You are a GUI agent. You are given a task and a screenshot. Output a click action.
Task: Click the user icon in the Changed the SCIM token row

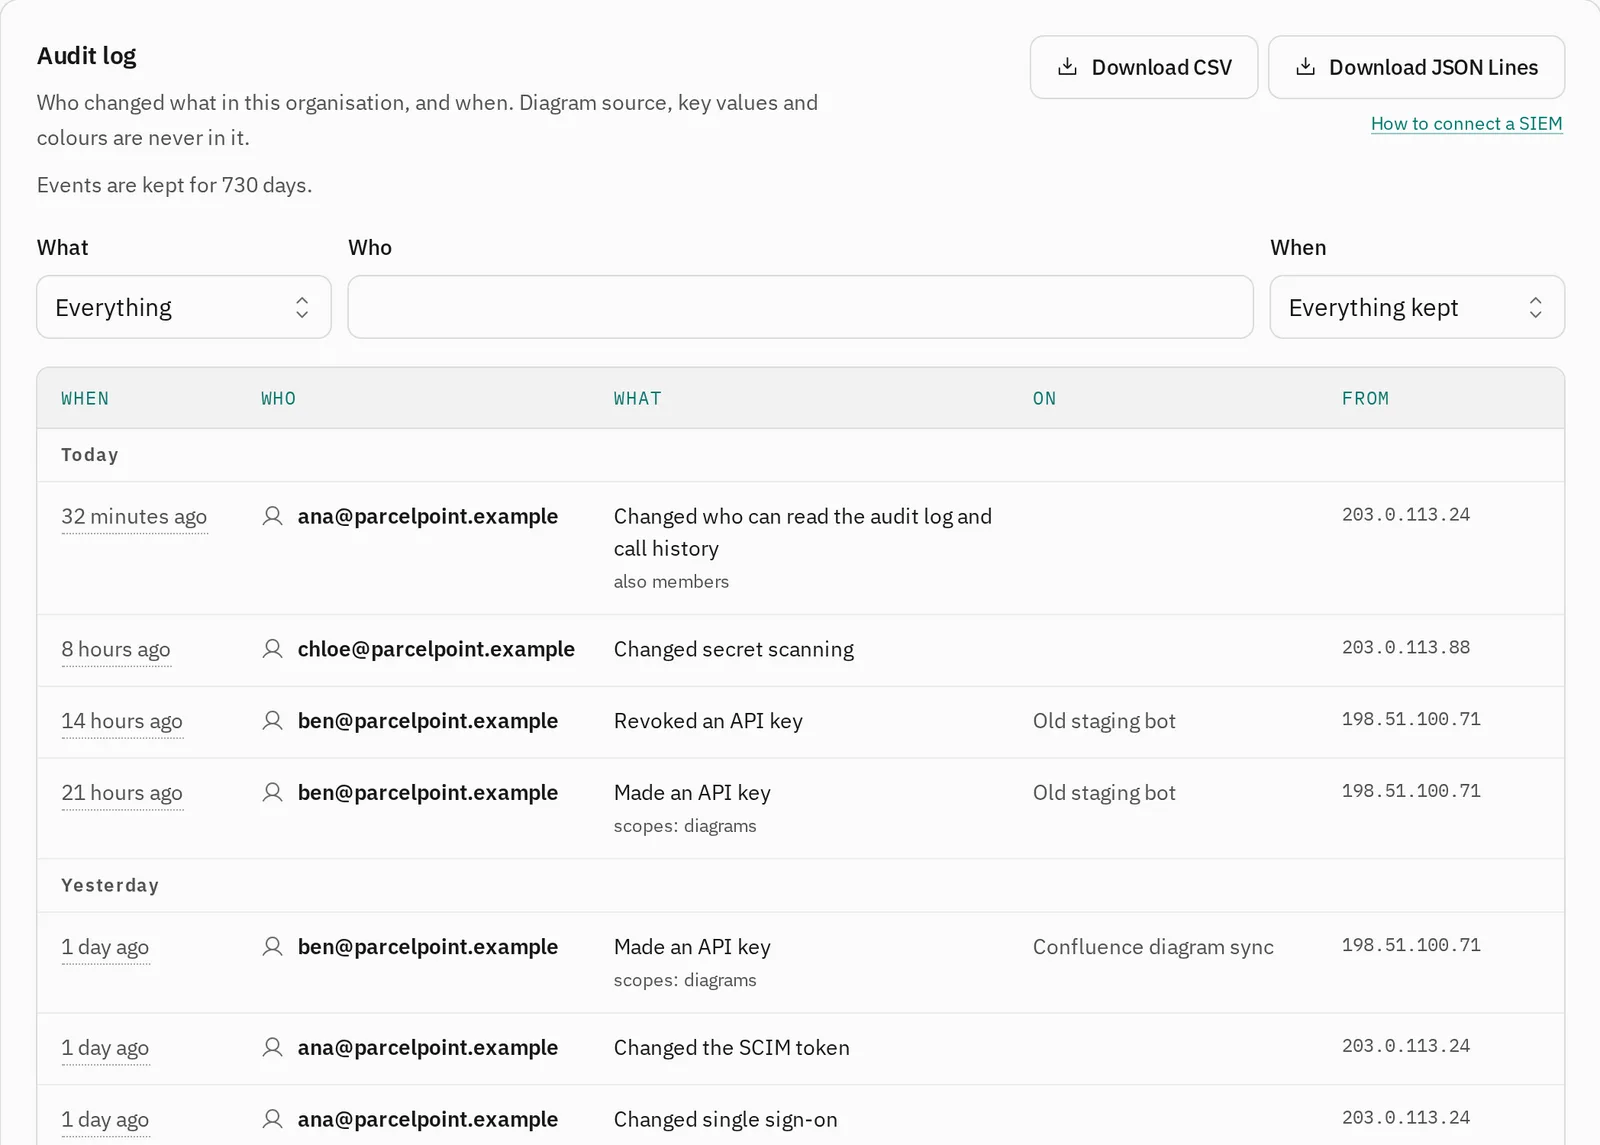pyautogui.click(x=272, y=1048)
